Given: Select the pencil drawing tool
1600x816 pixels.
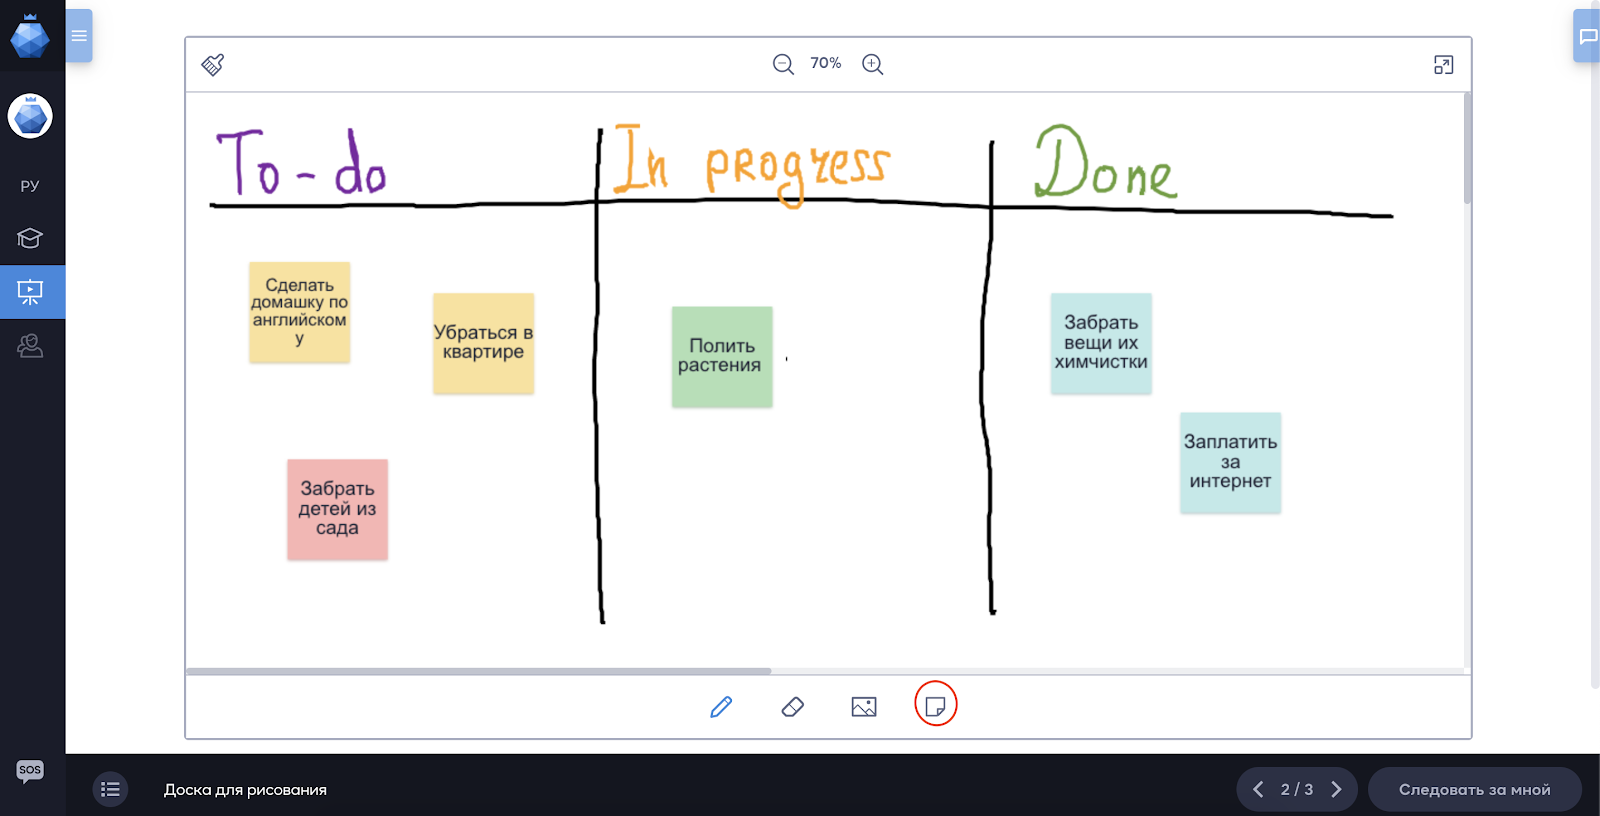Looking at the screenshot, I should pyautogui.click(x=721, y=707).
